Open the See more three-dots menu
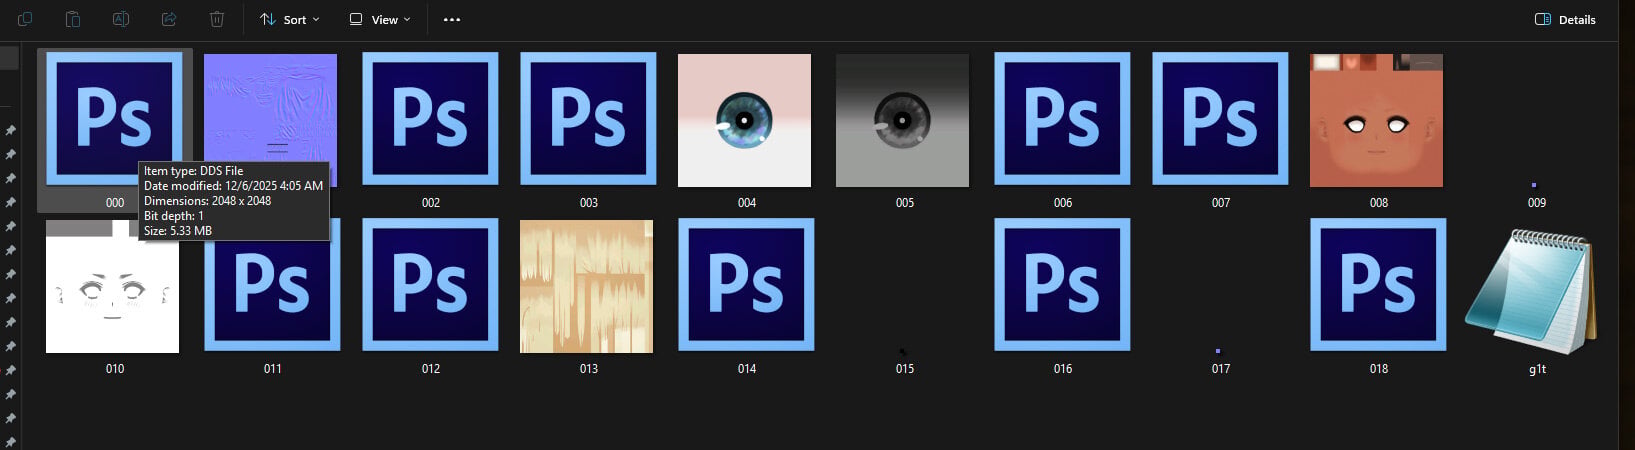 (452, 19)
